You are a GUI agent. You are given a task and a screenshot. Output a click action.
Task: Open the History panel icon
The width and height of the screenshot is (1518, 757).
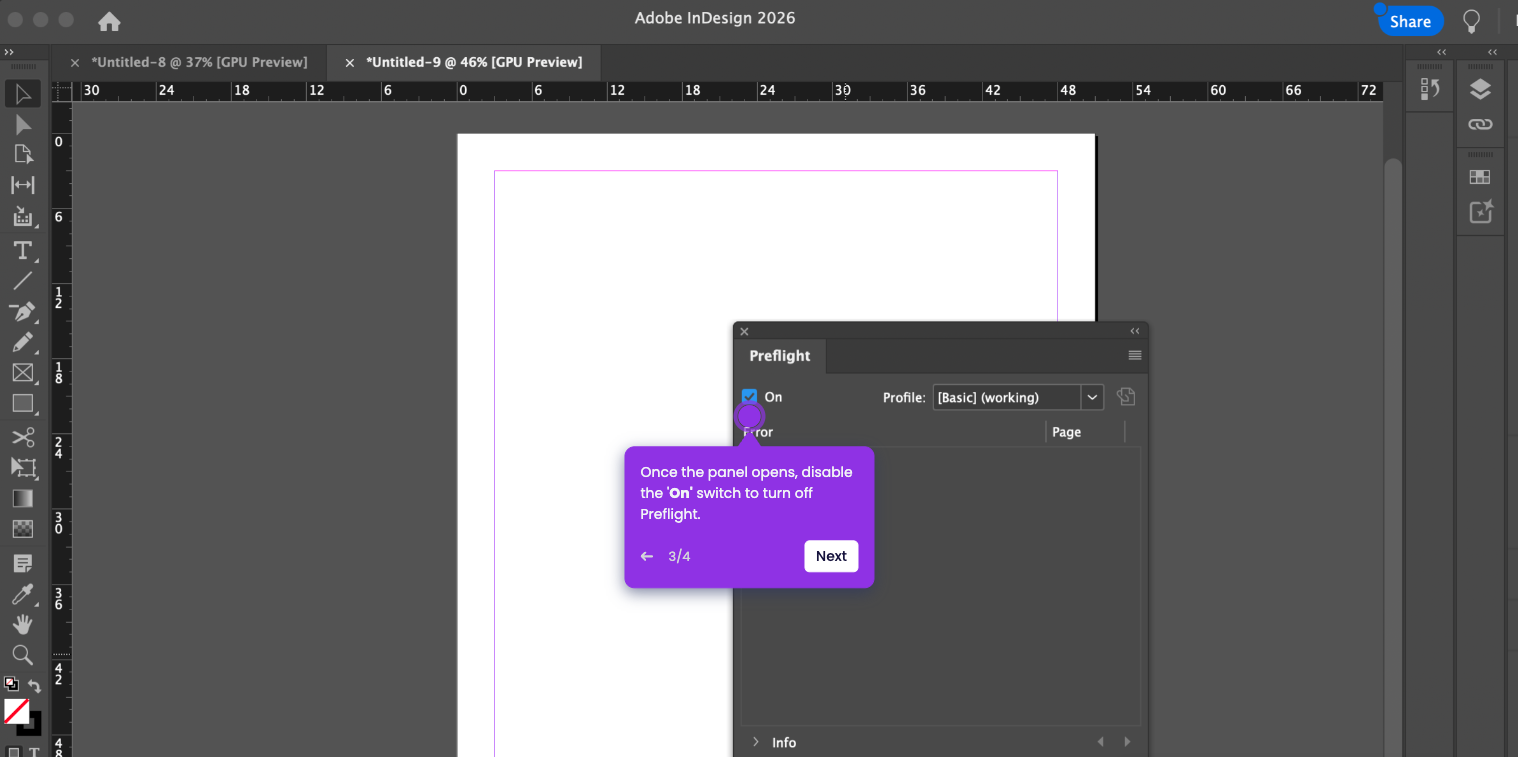pos(1430,90)
